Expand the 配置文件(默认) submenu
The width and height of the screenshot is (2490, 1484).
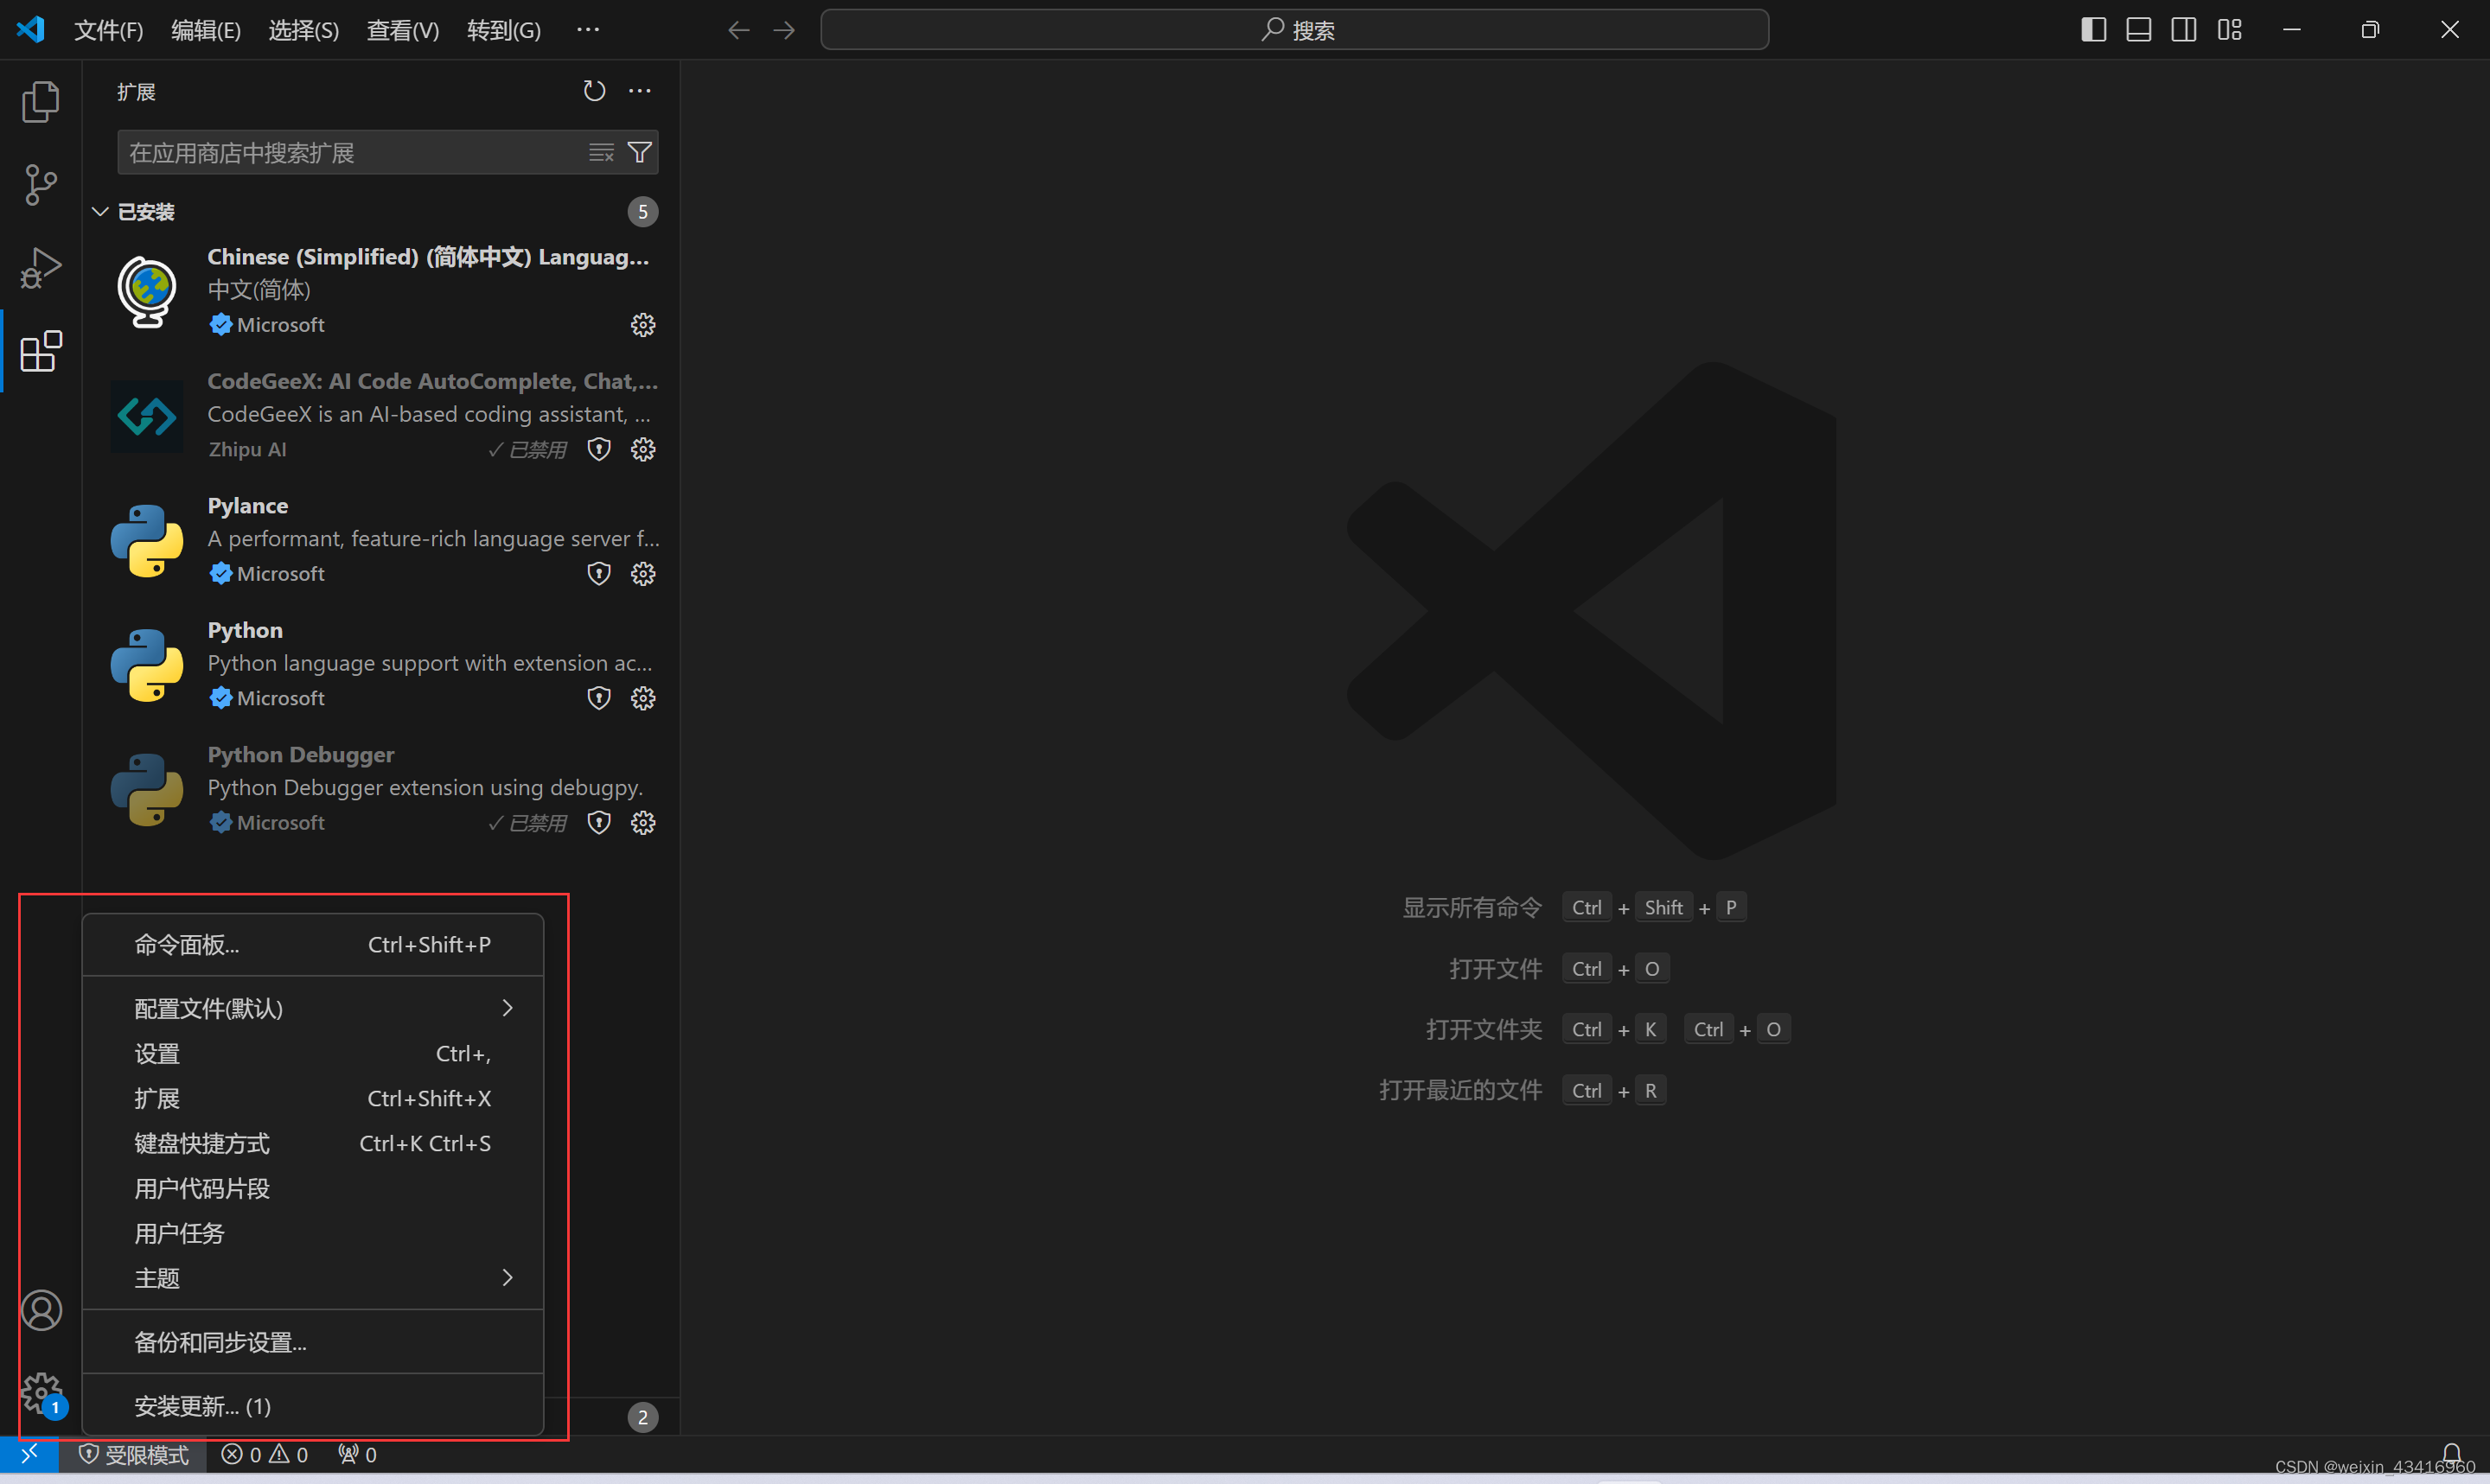[313, 1008]
